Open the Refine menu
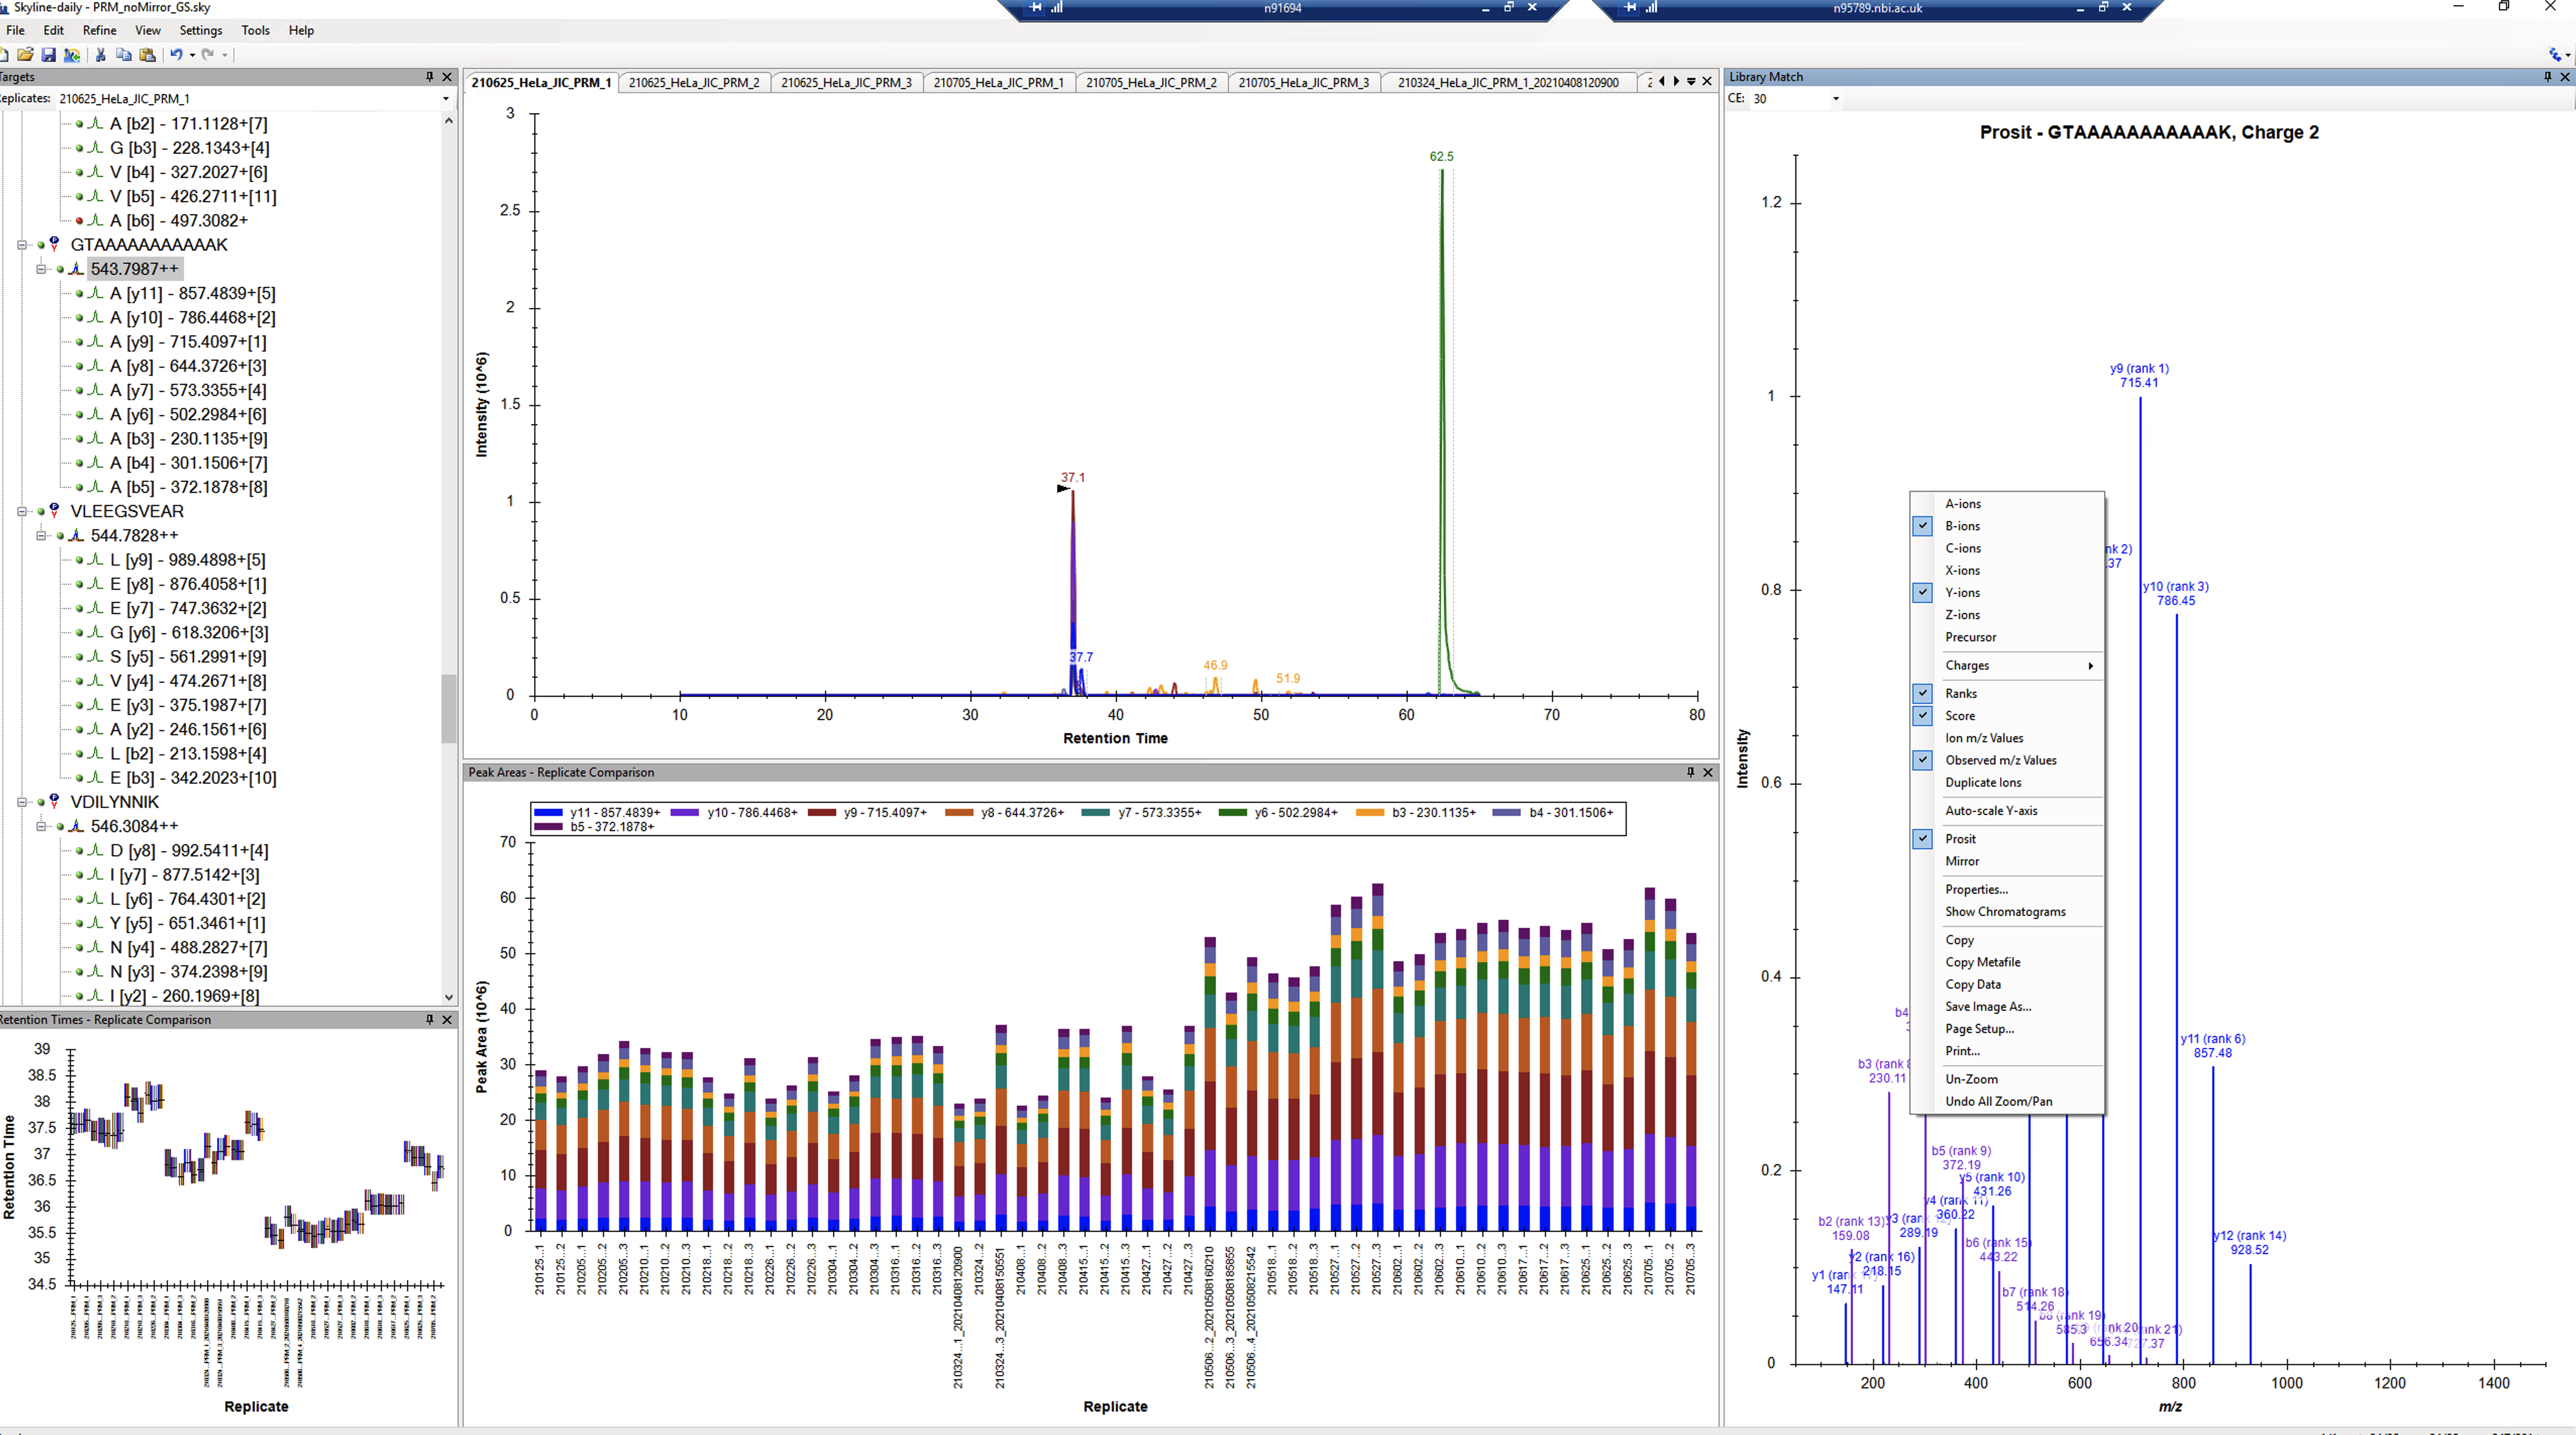 tap(99, 30)
